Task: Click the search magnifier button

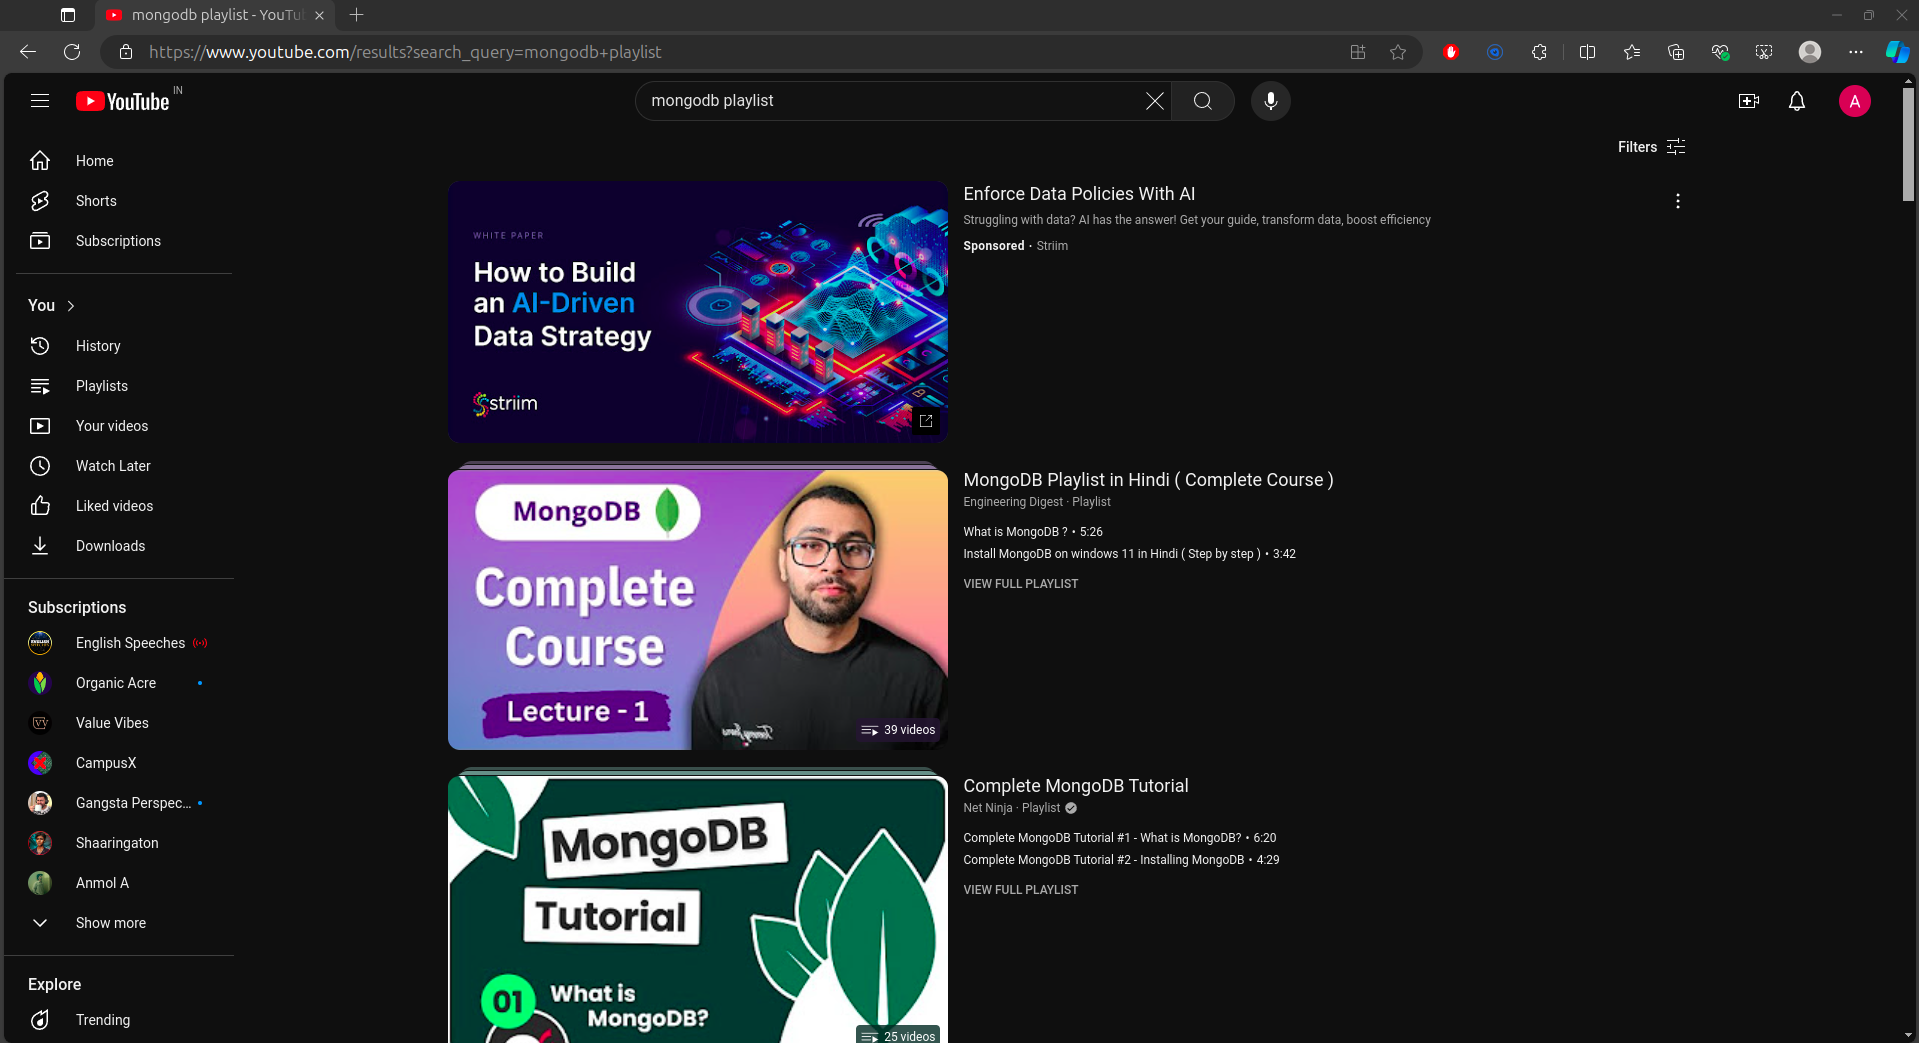Action: click(1202, 100)
